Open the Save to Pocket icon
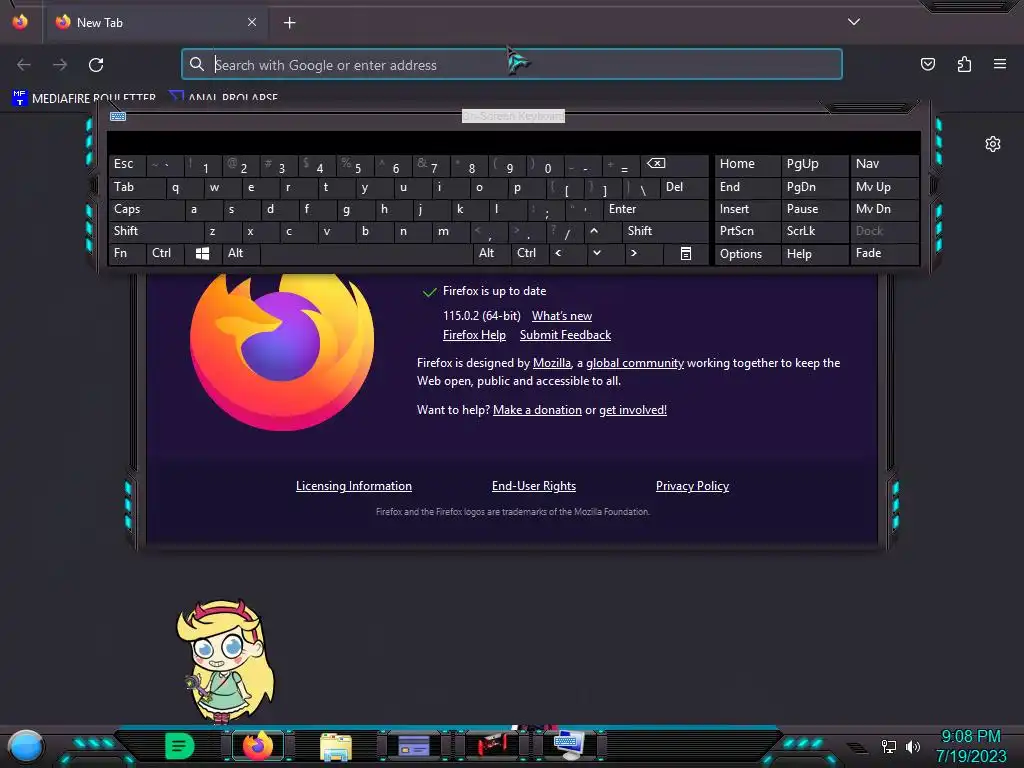Viewport: 1024px width, 768px height. click(x=927, y=64)
